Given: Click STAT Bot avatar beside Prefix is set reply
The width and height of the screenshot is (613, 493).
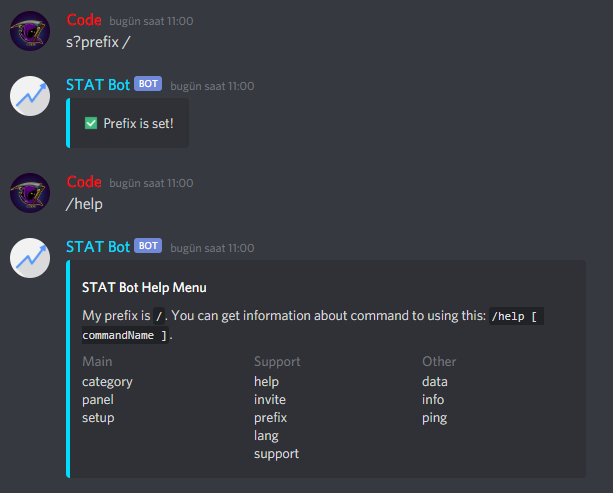Looking at the screenshot, I should coord(30,96).
